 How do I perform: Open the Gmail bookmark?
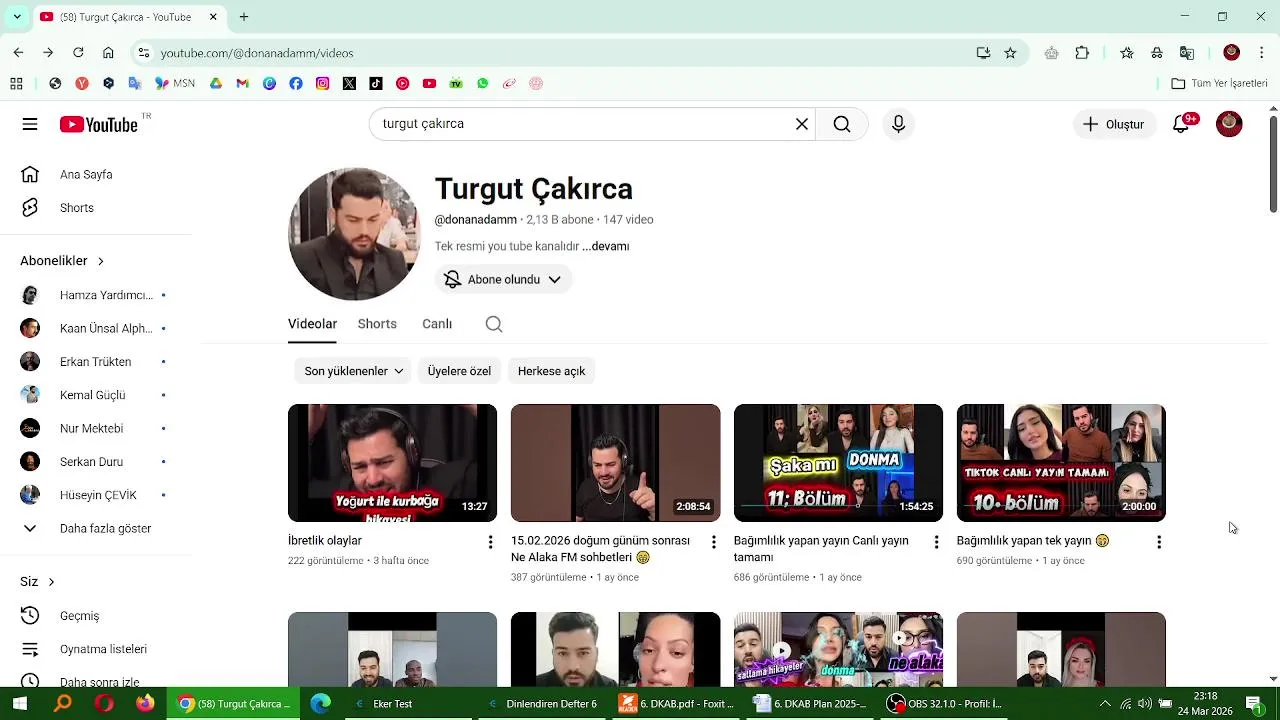tap(242, 83)
